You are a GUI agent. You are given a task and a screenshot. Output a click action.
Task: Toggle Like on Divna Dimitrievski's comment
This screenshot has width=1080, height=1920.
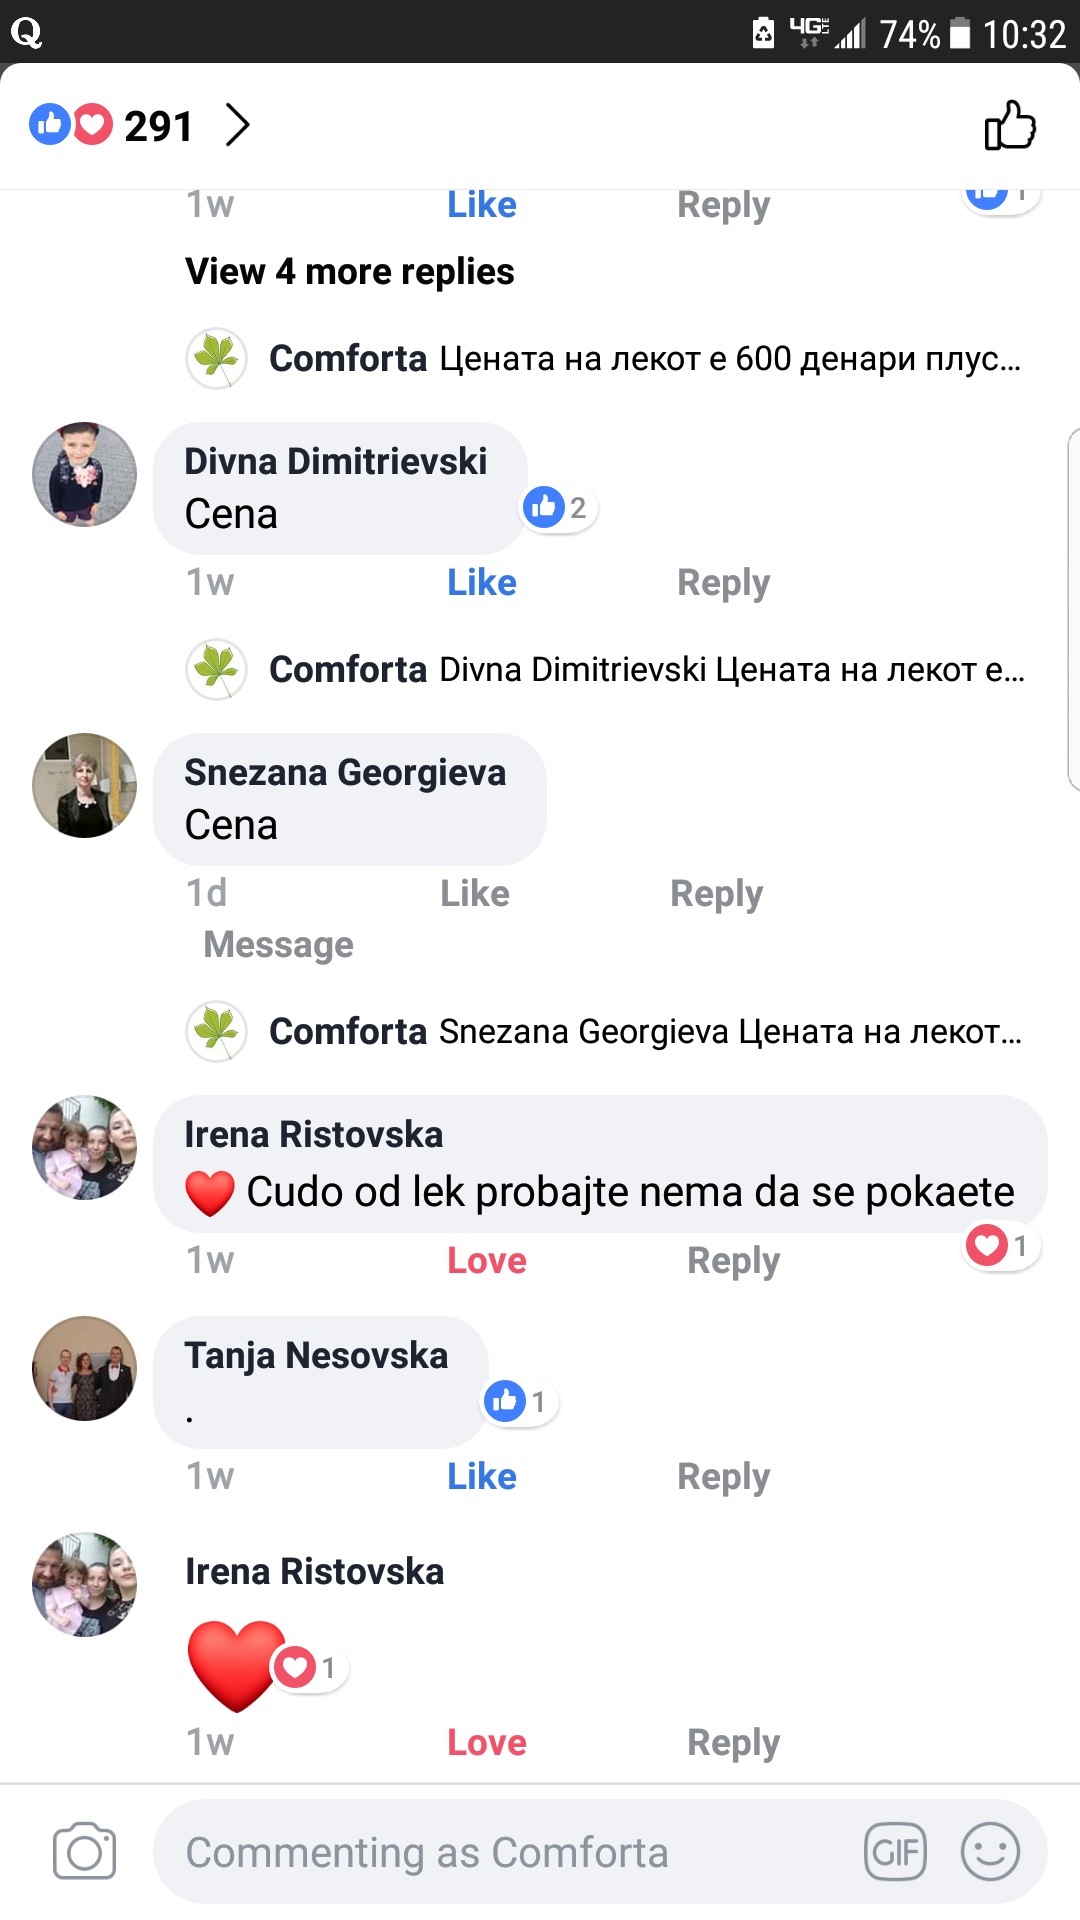click(481, 583)
